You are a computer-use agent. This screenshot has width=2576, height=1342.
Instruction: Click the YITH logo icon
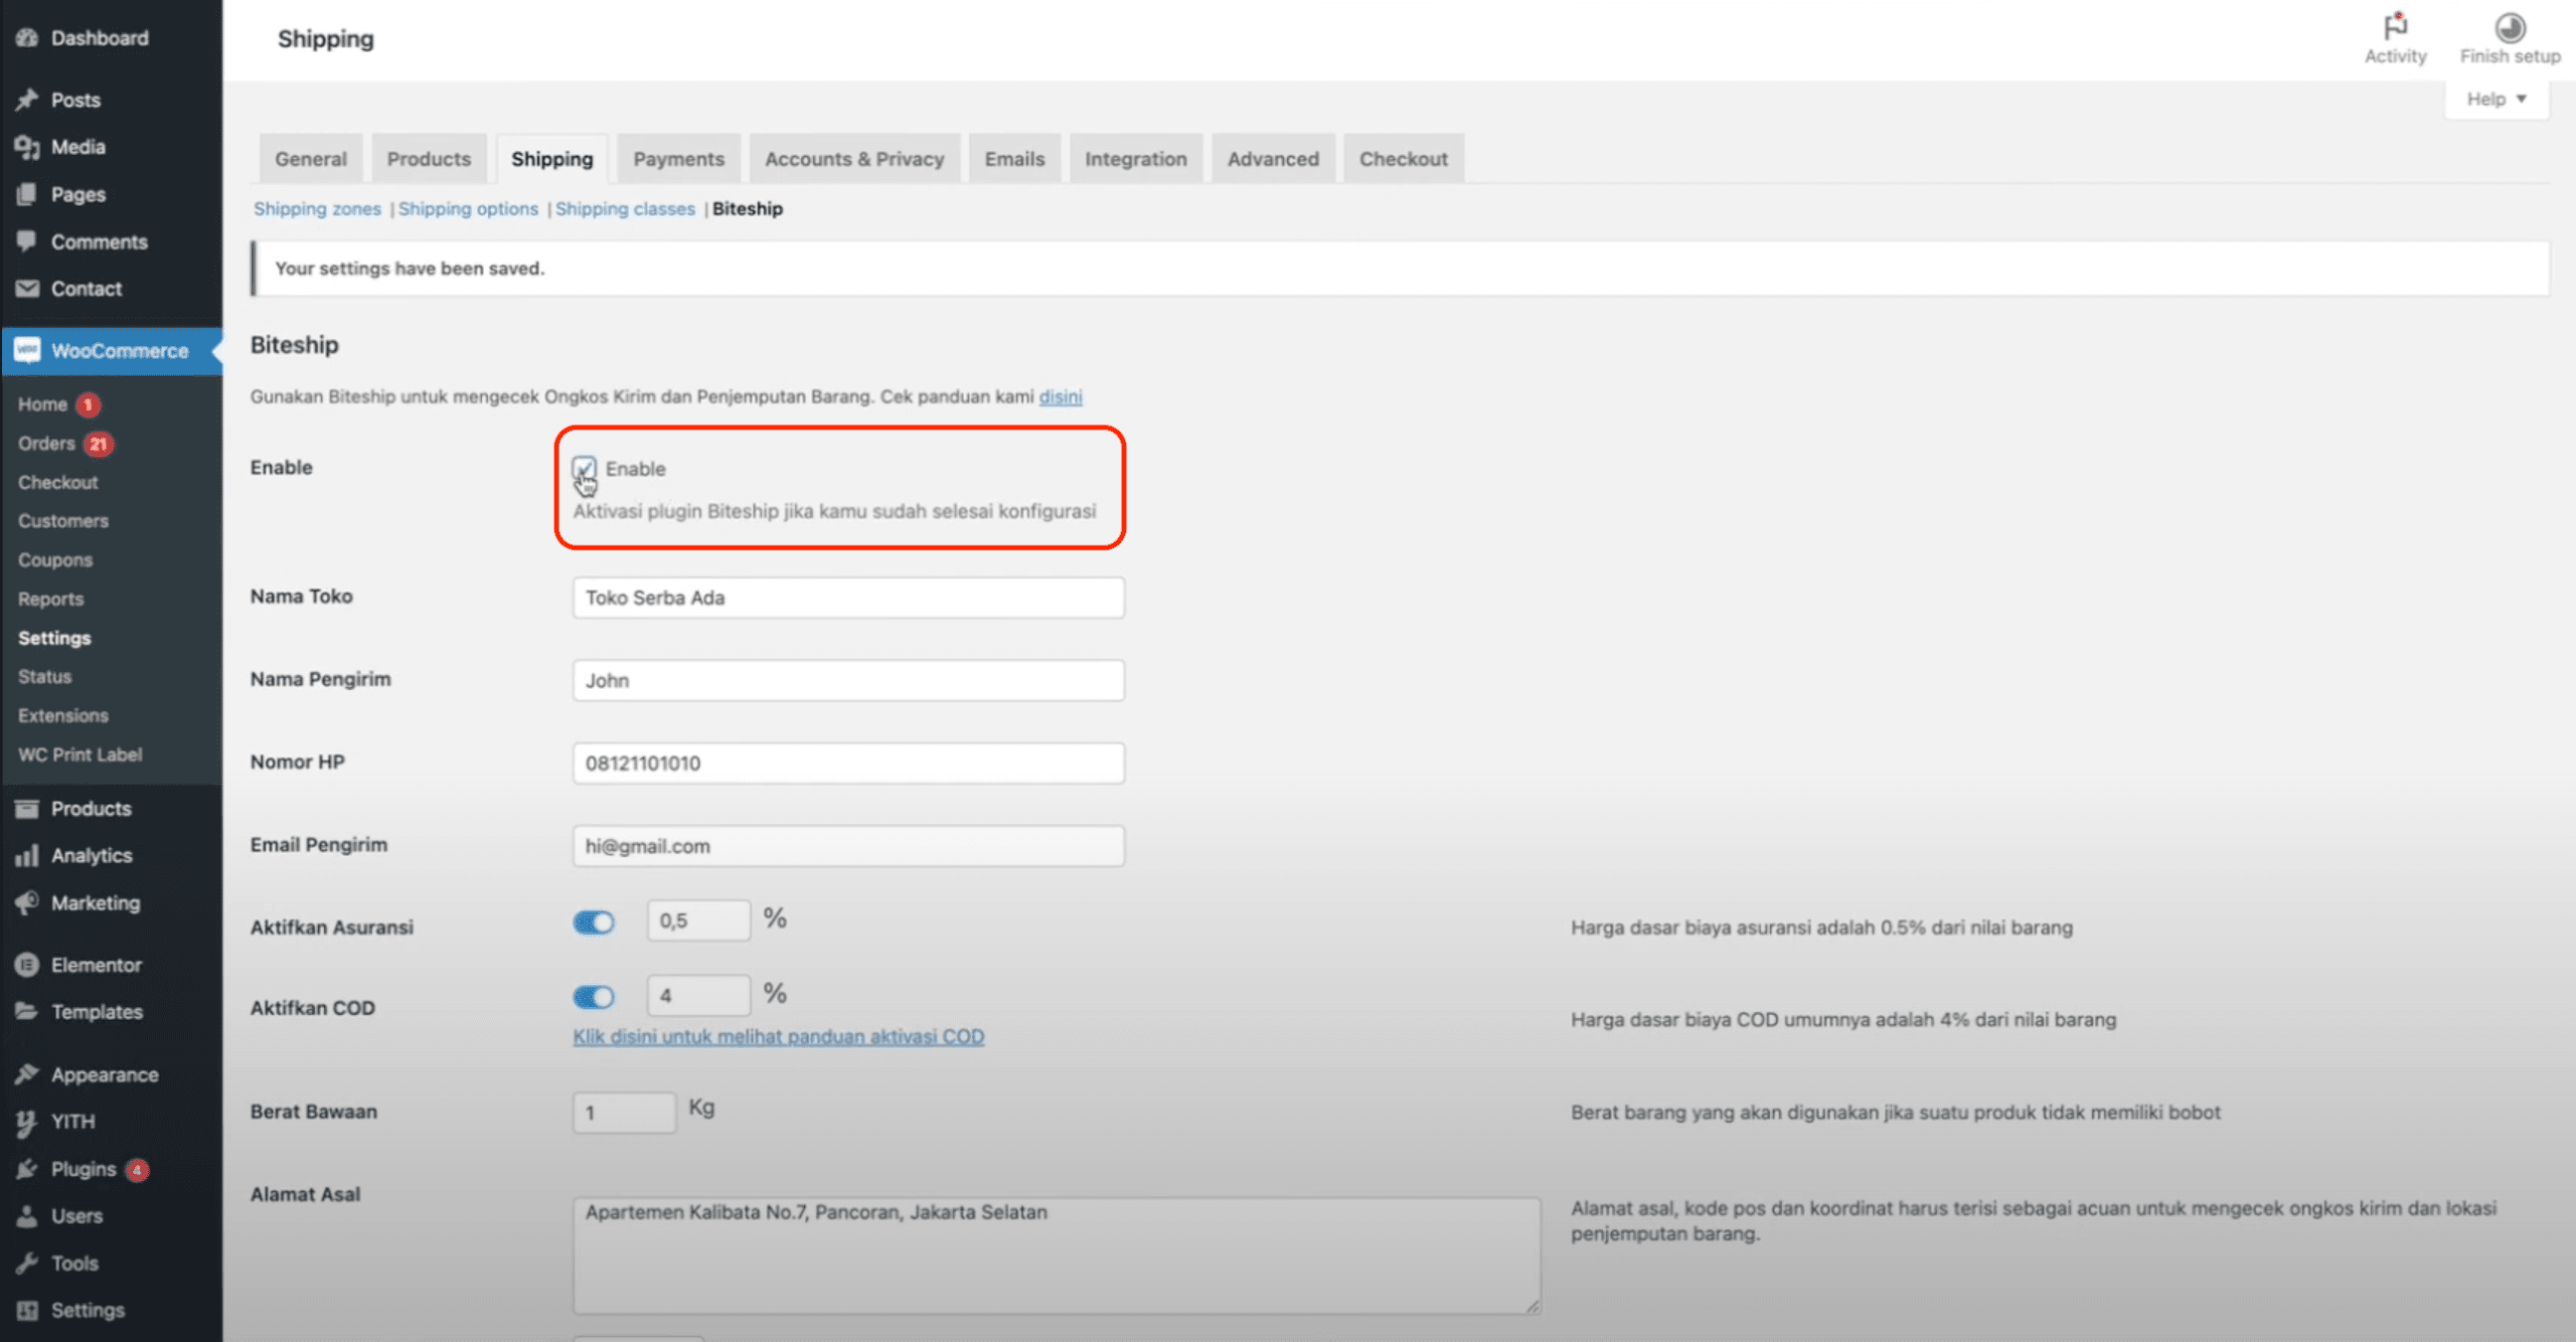(x=27, y=1122)
